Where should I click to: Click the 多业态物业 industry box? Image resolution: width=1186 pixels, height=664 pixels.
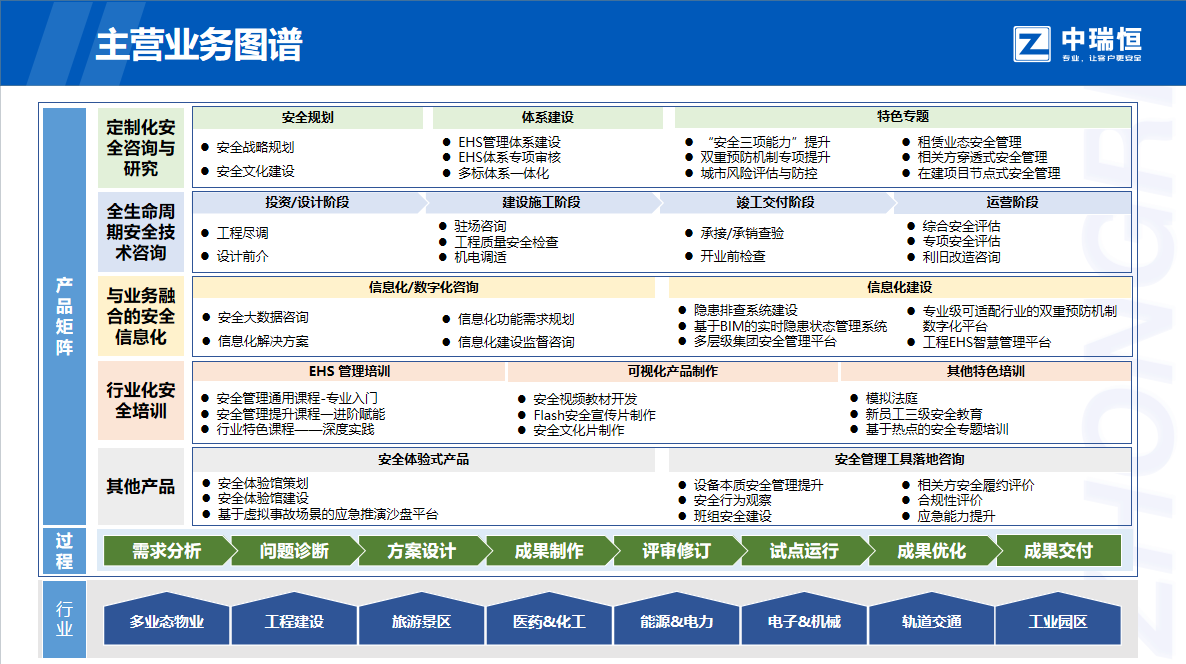pyautogui.click(x=166, y=622)
